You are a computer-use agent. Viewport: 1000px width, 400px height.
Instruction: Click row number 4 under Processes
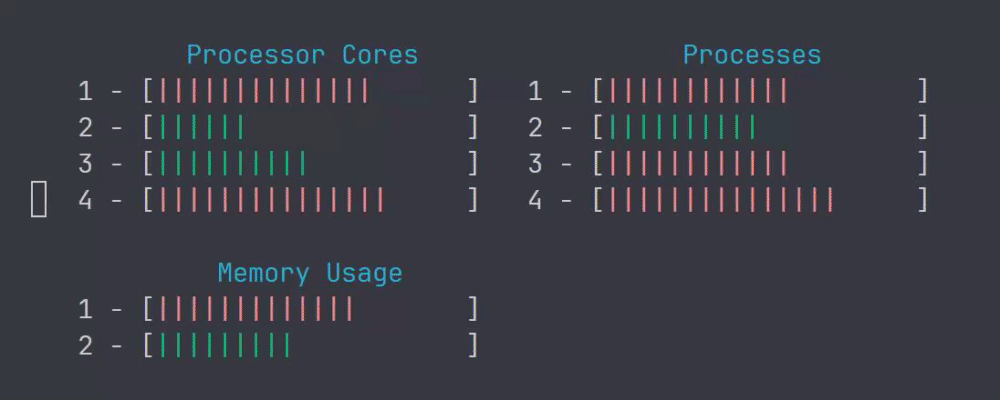click(x=536, y=201)
